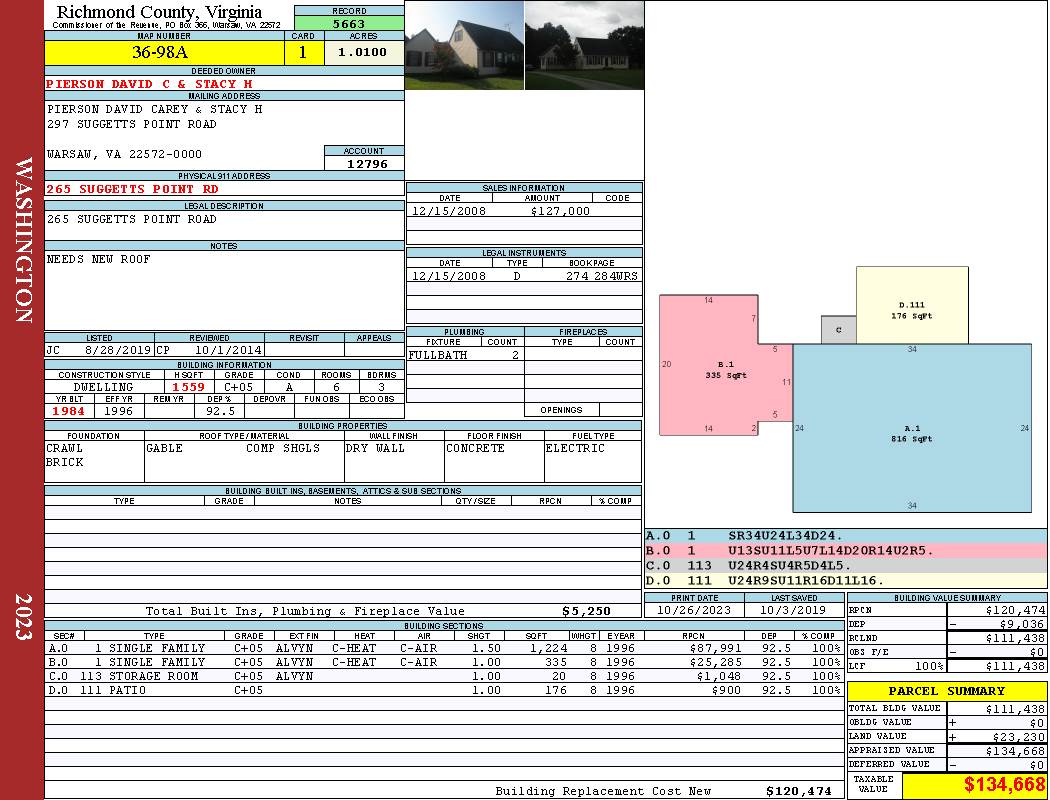Screen dimensions: 1050x800
Task: Click Richmond County, Virginia title
Action: pos(159,12)
